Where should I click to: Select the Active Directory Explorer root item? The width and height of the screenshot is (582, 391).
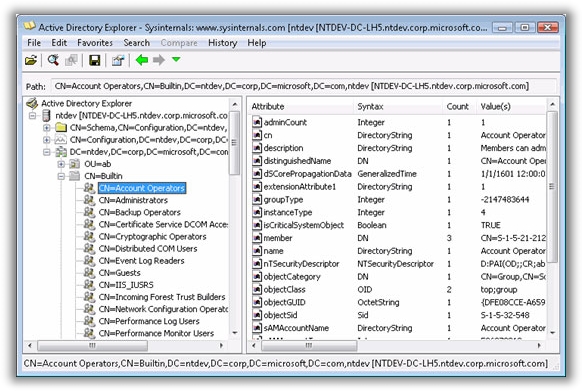pyautogui.click(x=86, y=103)
